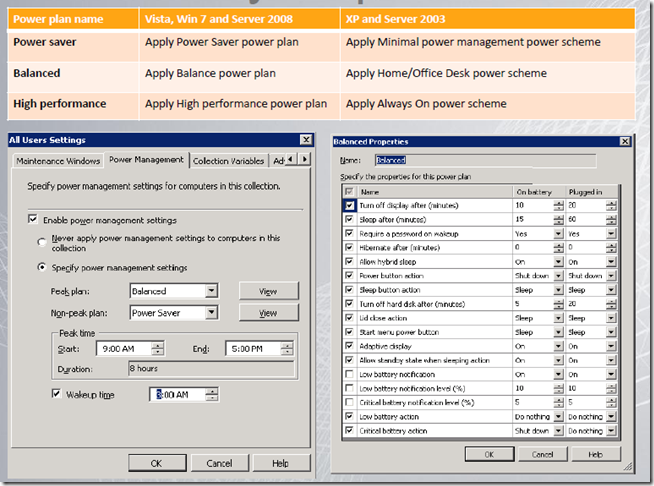Click Apply Always On power scheme cell
654x486 pixels.
click(x=488, y=106)
